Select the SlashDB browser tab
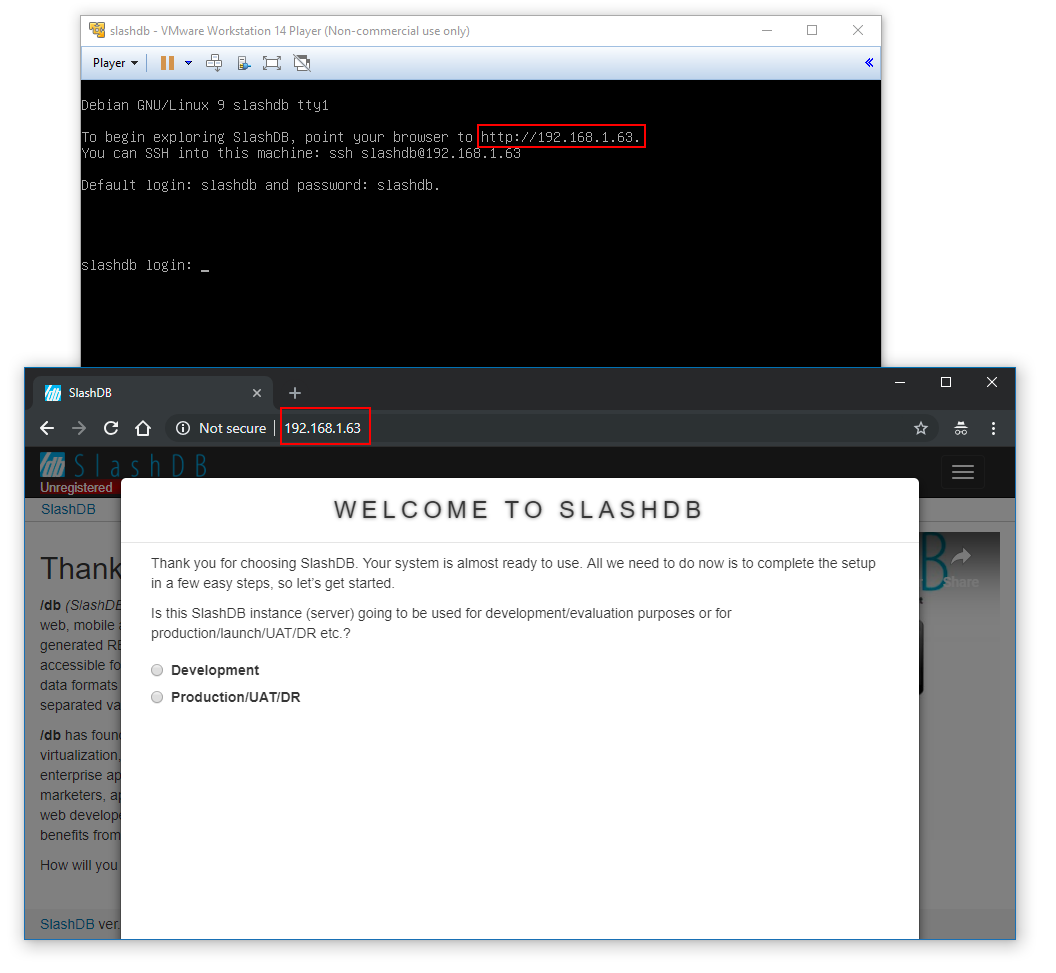 [x=152, y=393]
